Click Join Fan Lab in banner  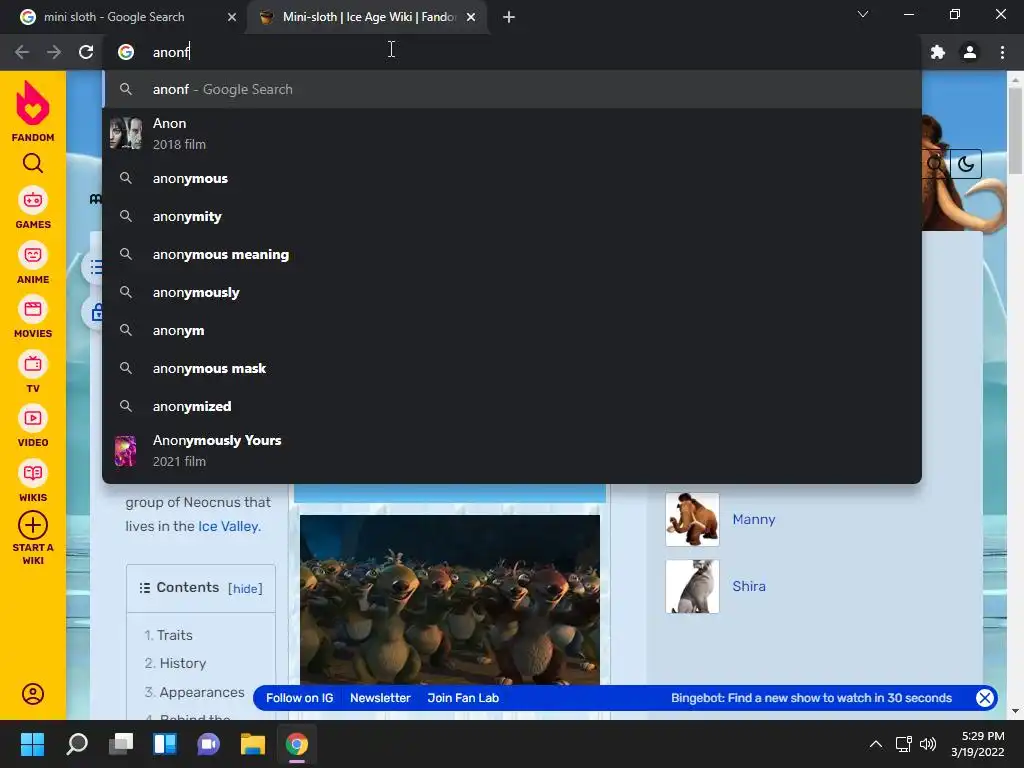click(463, 698)
